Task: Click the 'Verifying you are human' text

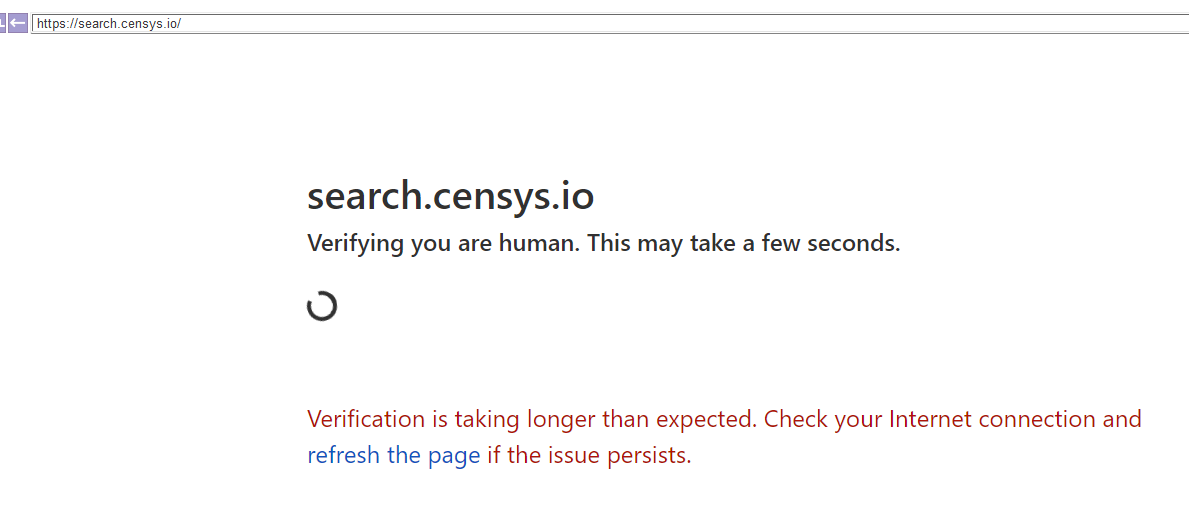Action: [442, 244]
